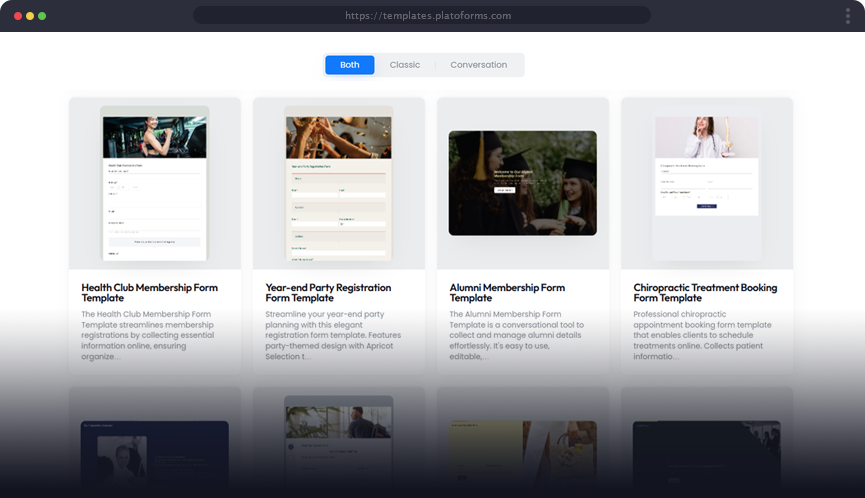This screenshot has height=498, width=865.
Task: Select the Both filter tab
Action: pyautogui.click(x=349, y=65)
